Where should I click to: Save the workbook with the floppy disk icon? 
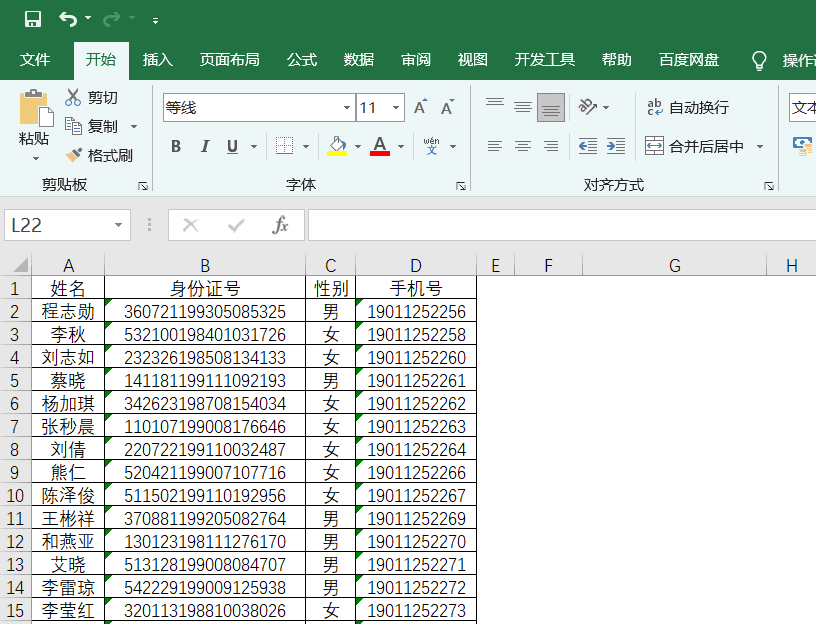pos(33,19)
